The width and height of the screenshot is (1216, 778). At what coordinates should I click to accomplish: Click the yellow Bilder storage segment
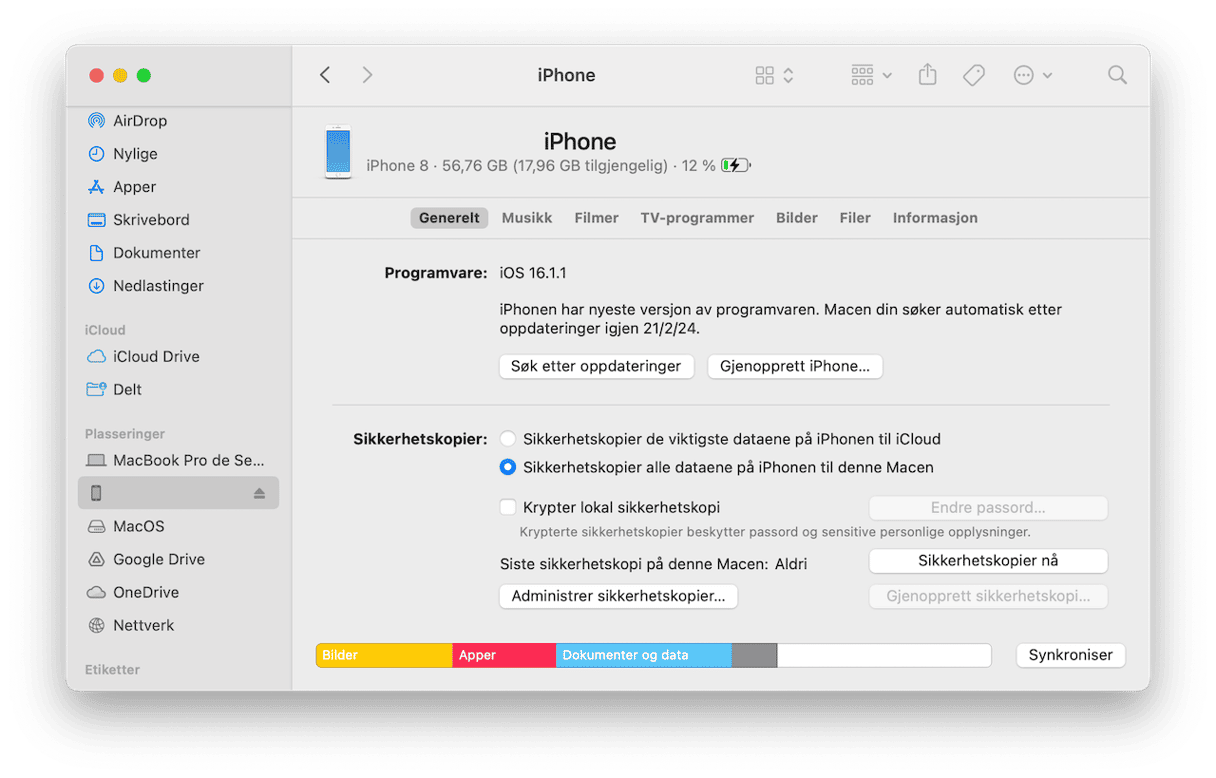point(384,655)
